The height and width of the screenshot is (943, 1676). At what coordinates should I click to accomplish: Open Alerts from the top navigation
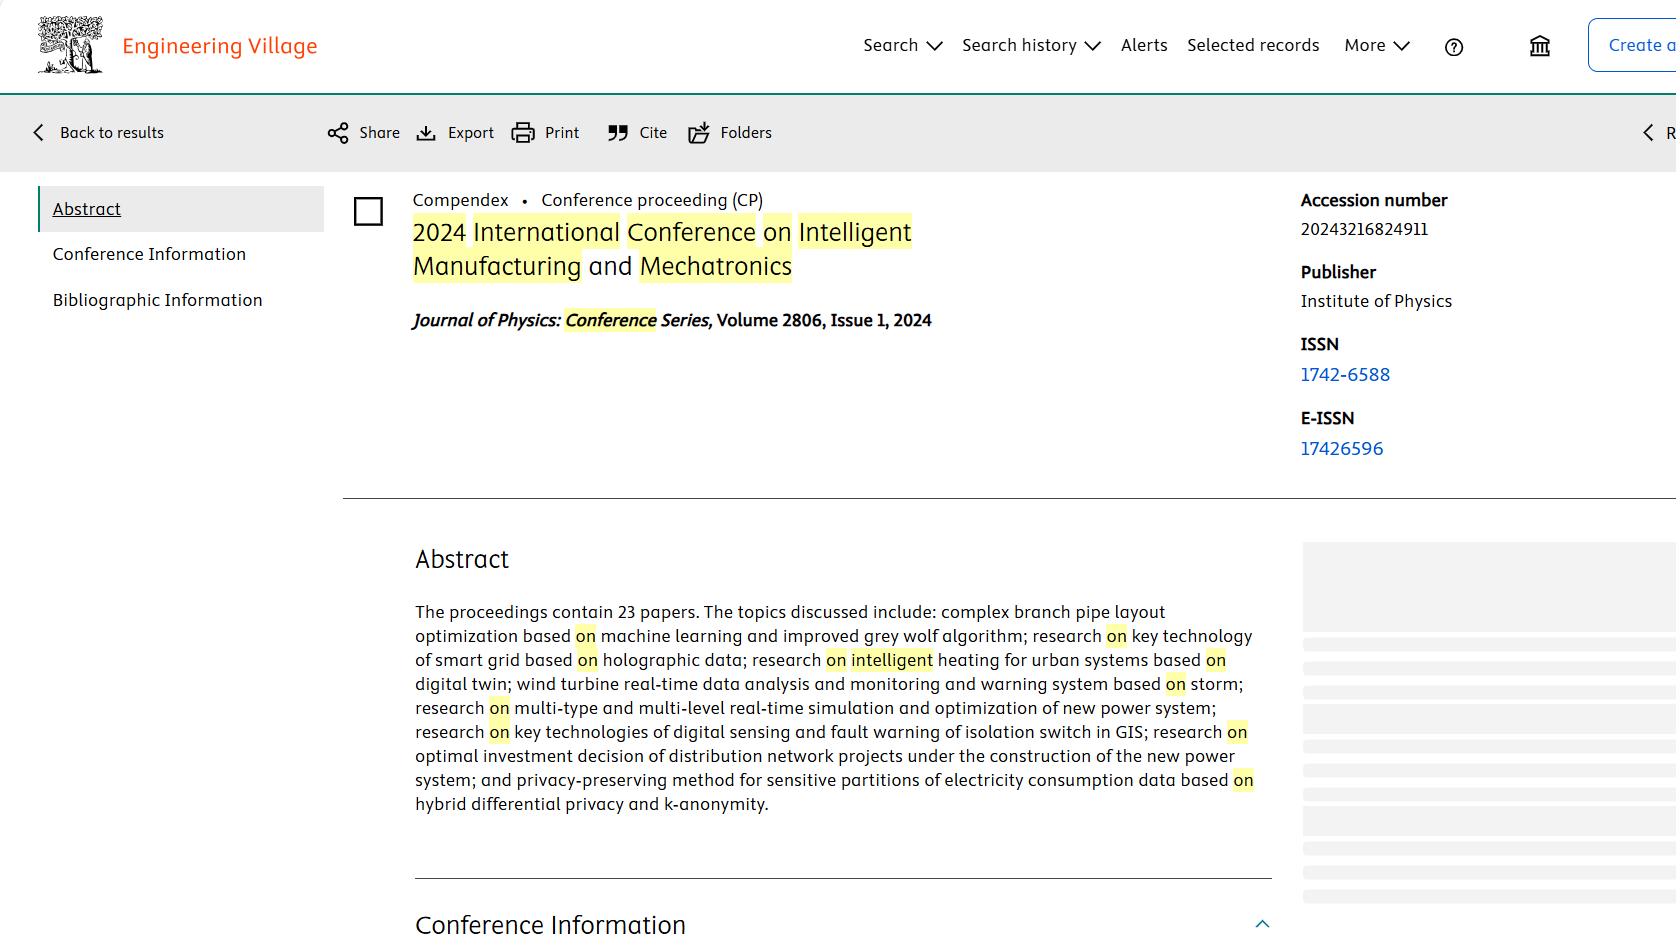1143,46
